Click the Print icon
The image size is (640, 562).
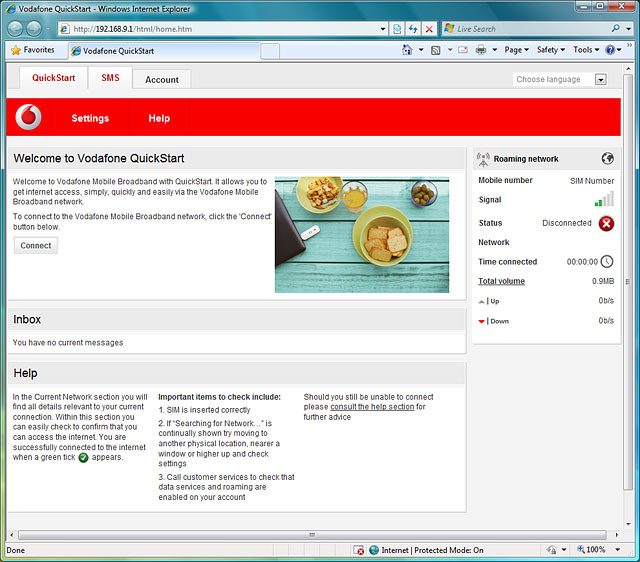tap(481, 50)
